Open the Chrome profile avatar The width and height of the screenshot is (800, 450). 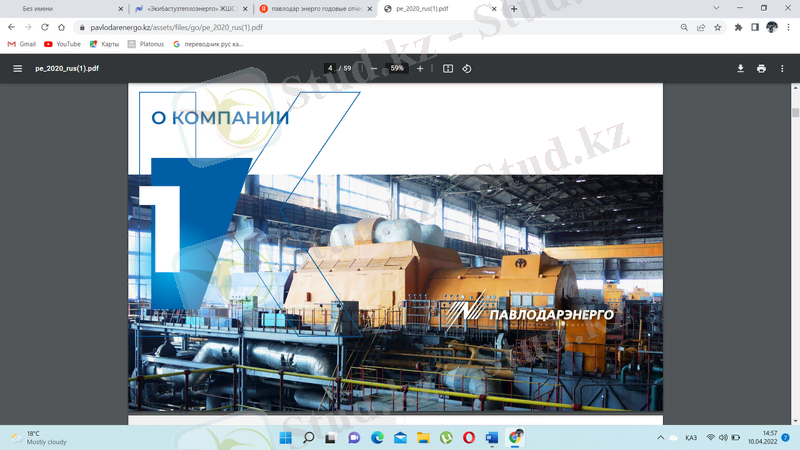point(772,27)
